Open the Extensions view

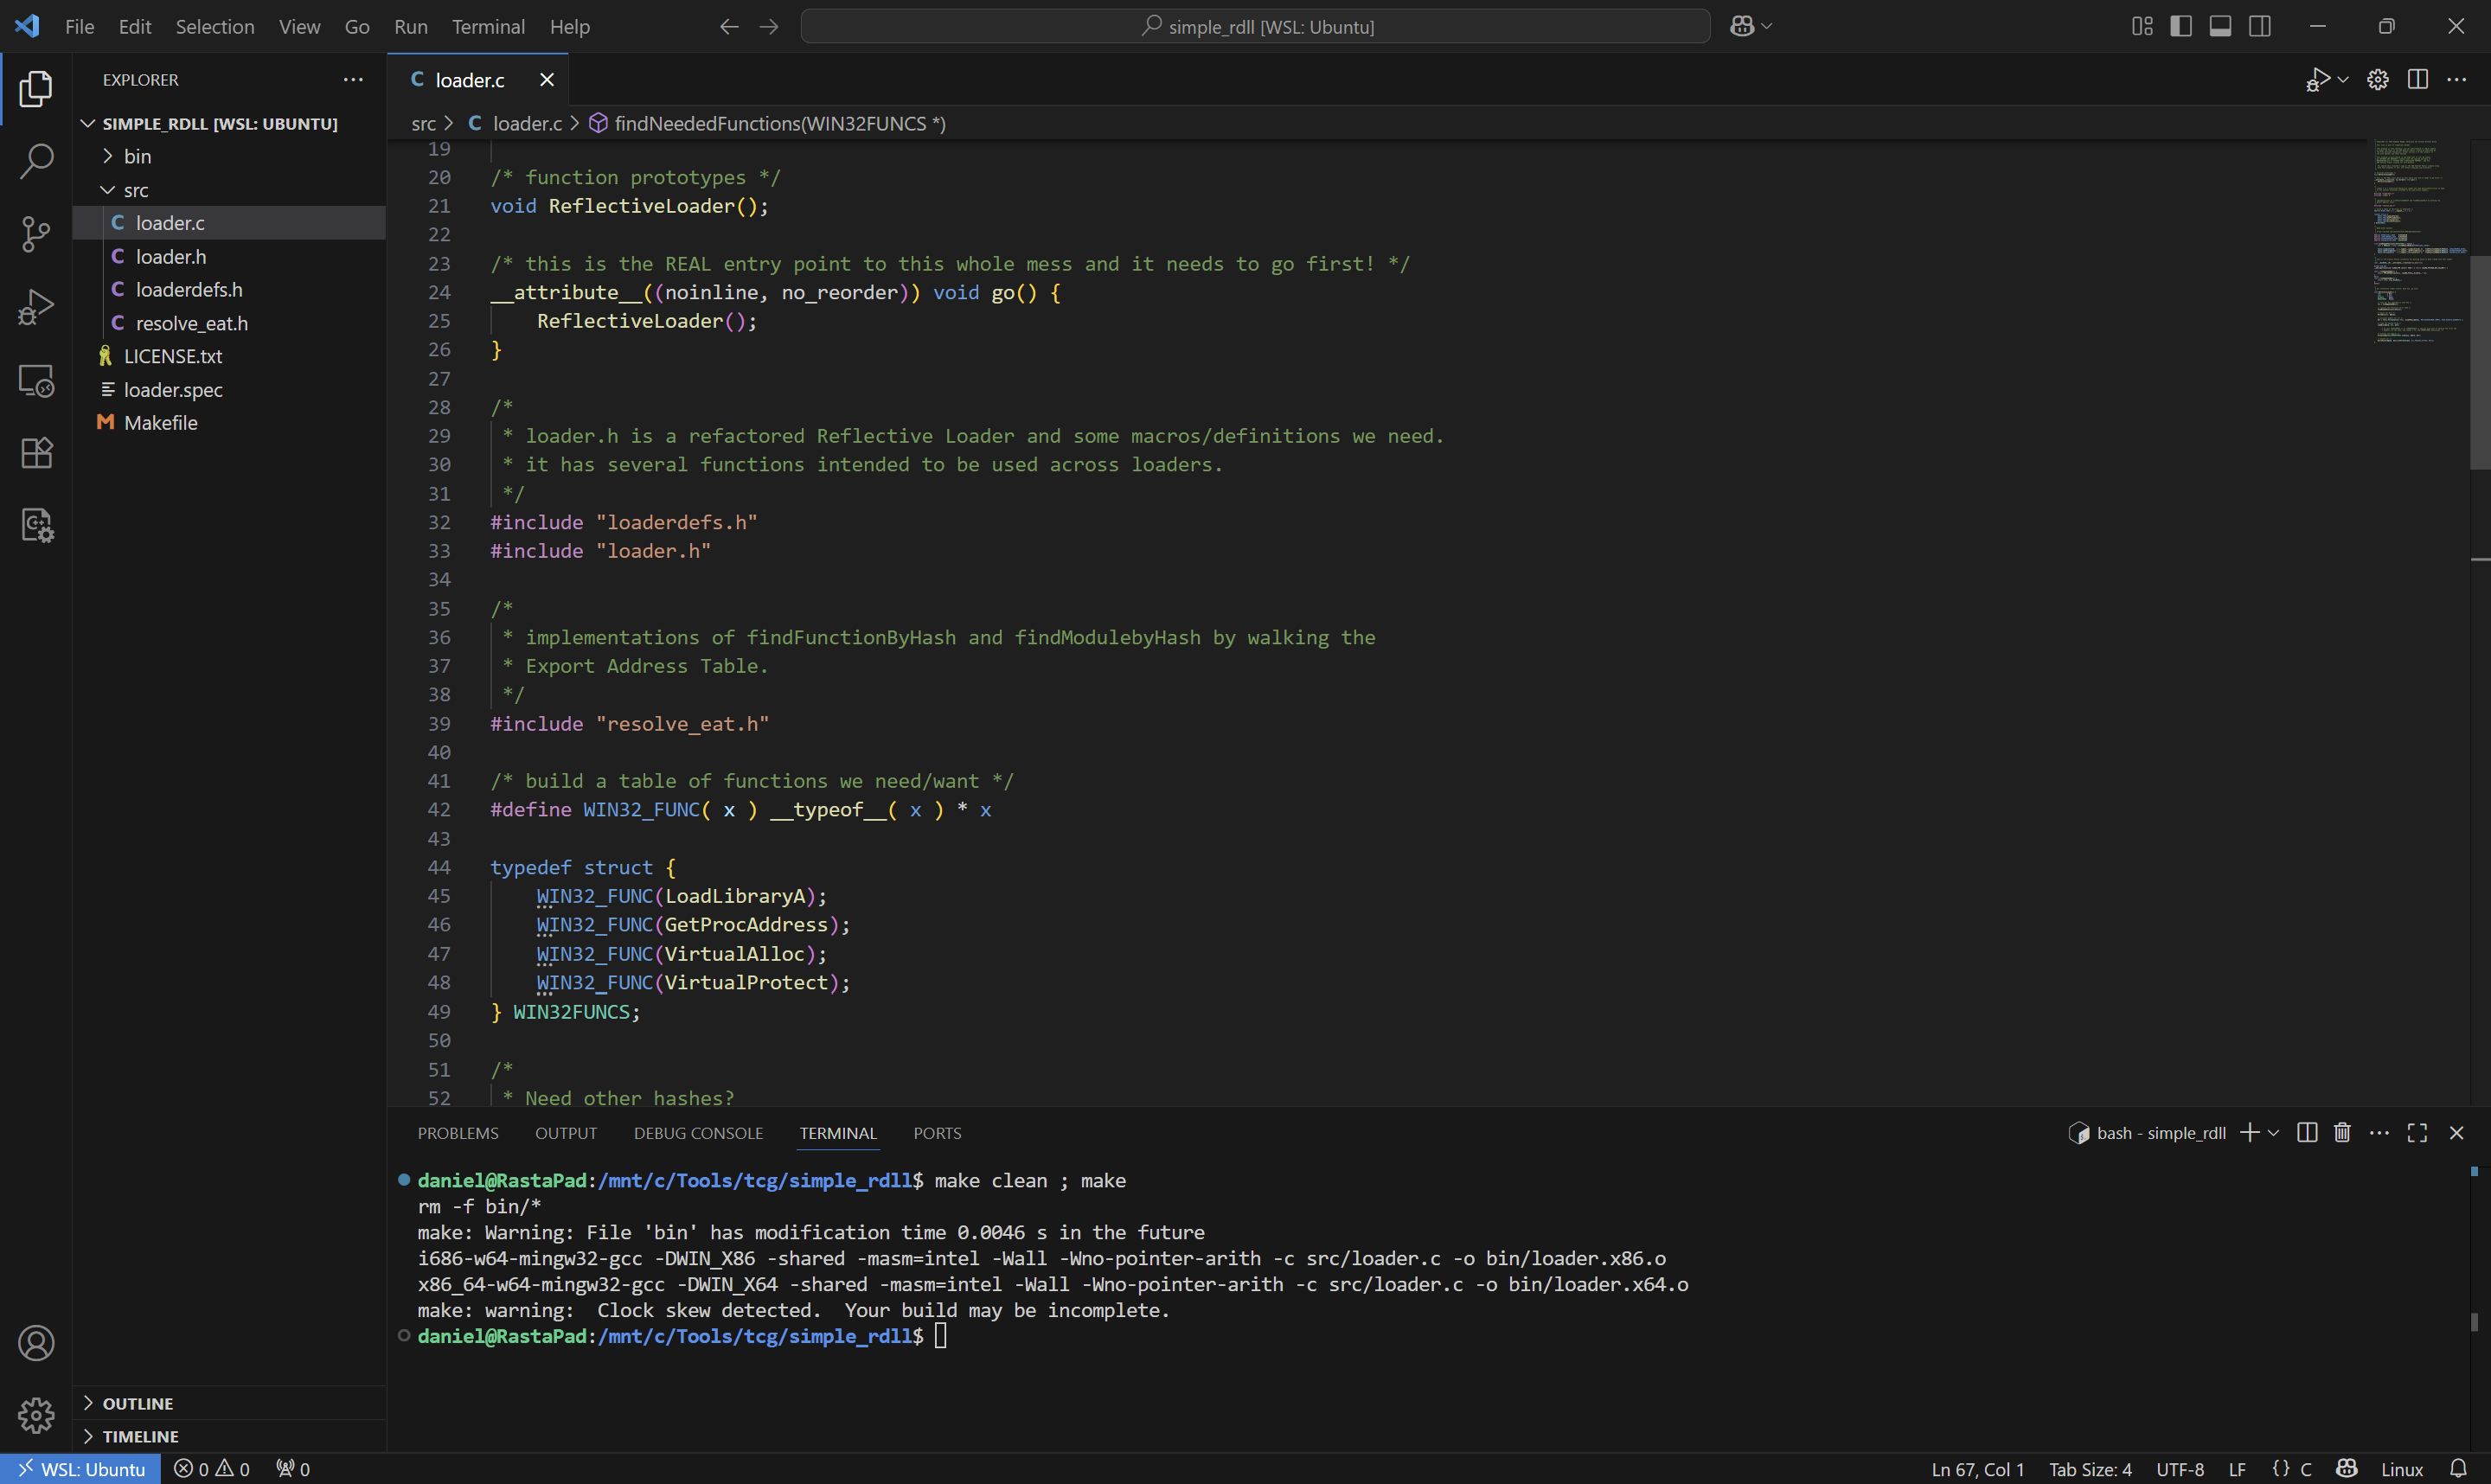pyautogui.click(x=36, y=453)
